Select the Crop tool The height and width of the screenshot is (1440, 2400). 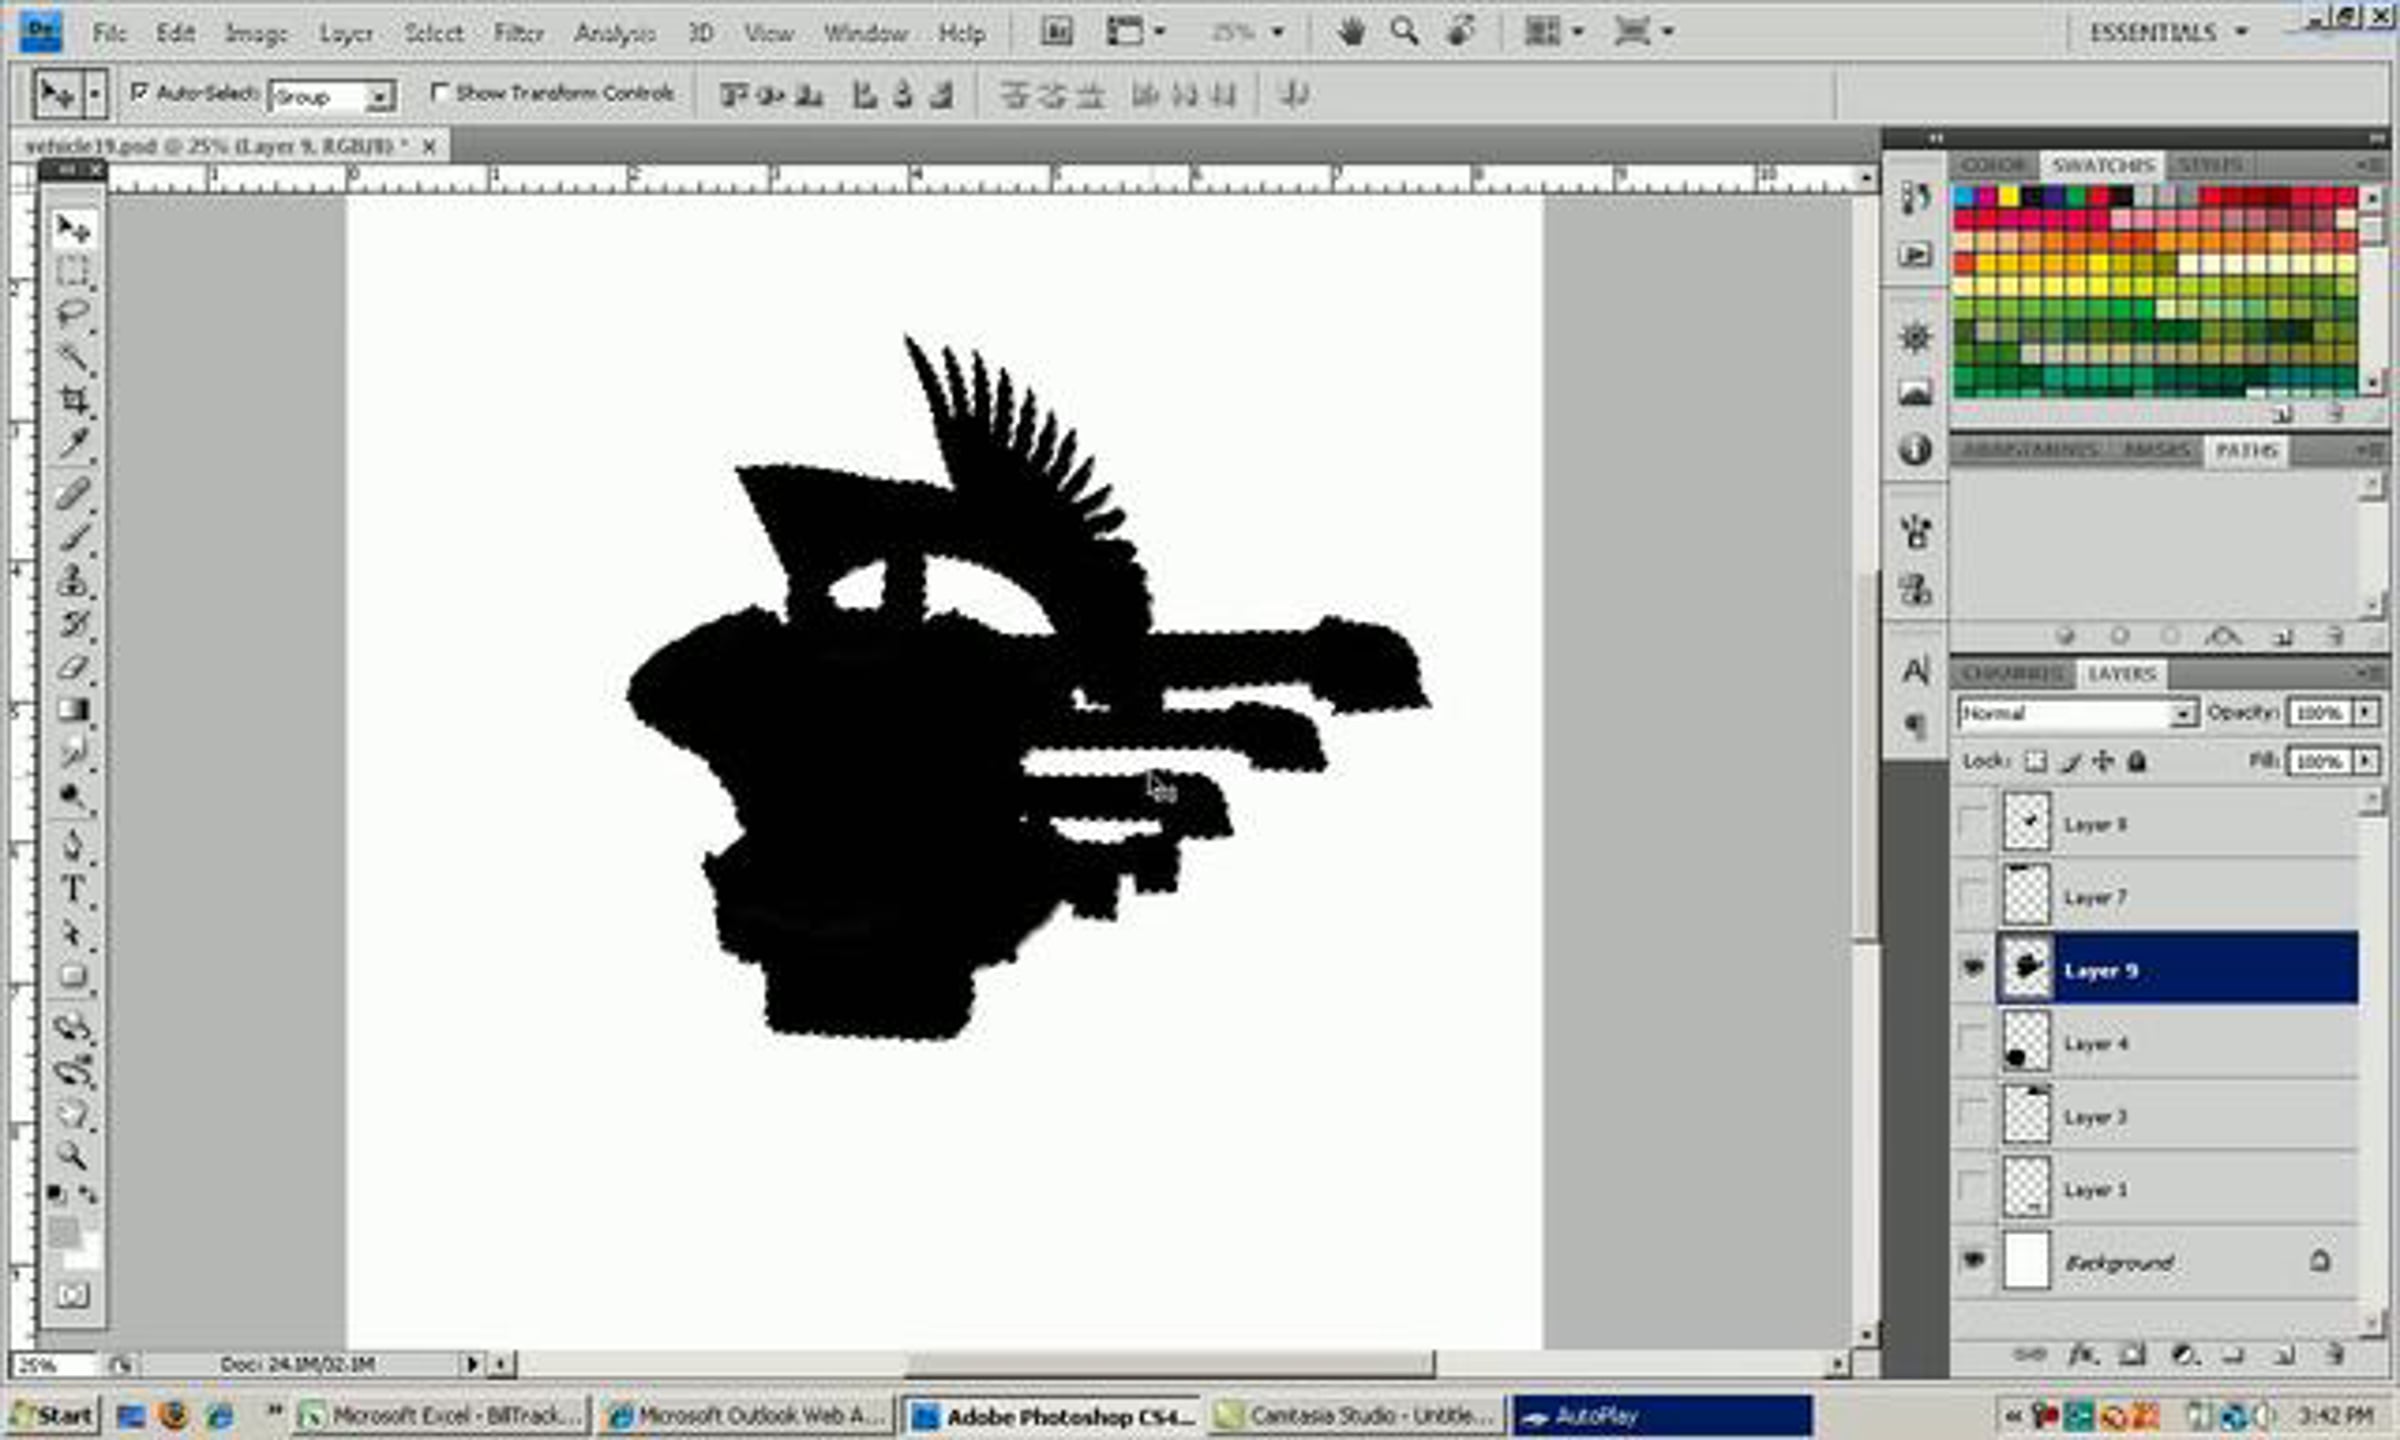[x=73, y=400]
